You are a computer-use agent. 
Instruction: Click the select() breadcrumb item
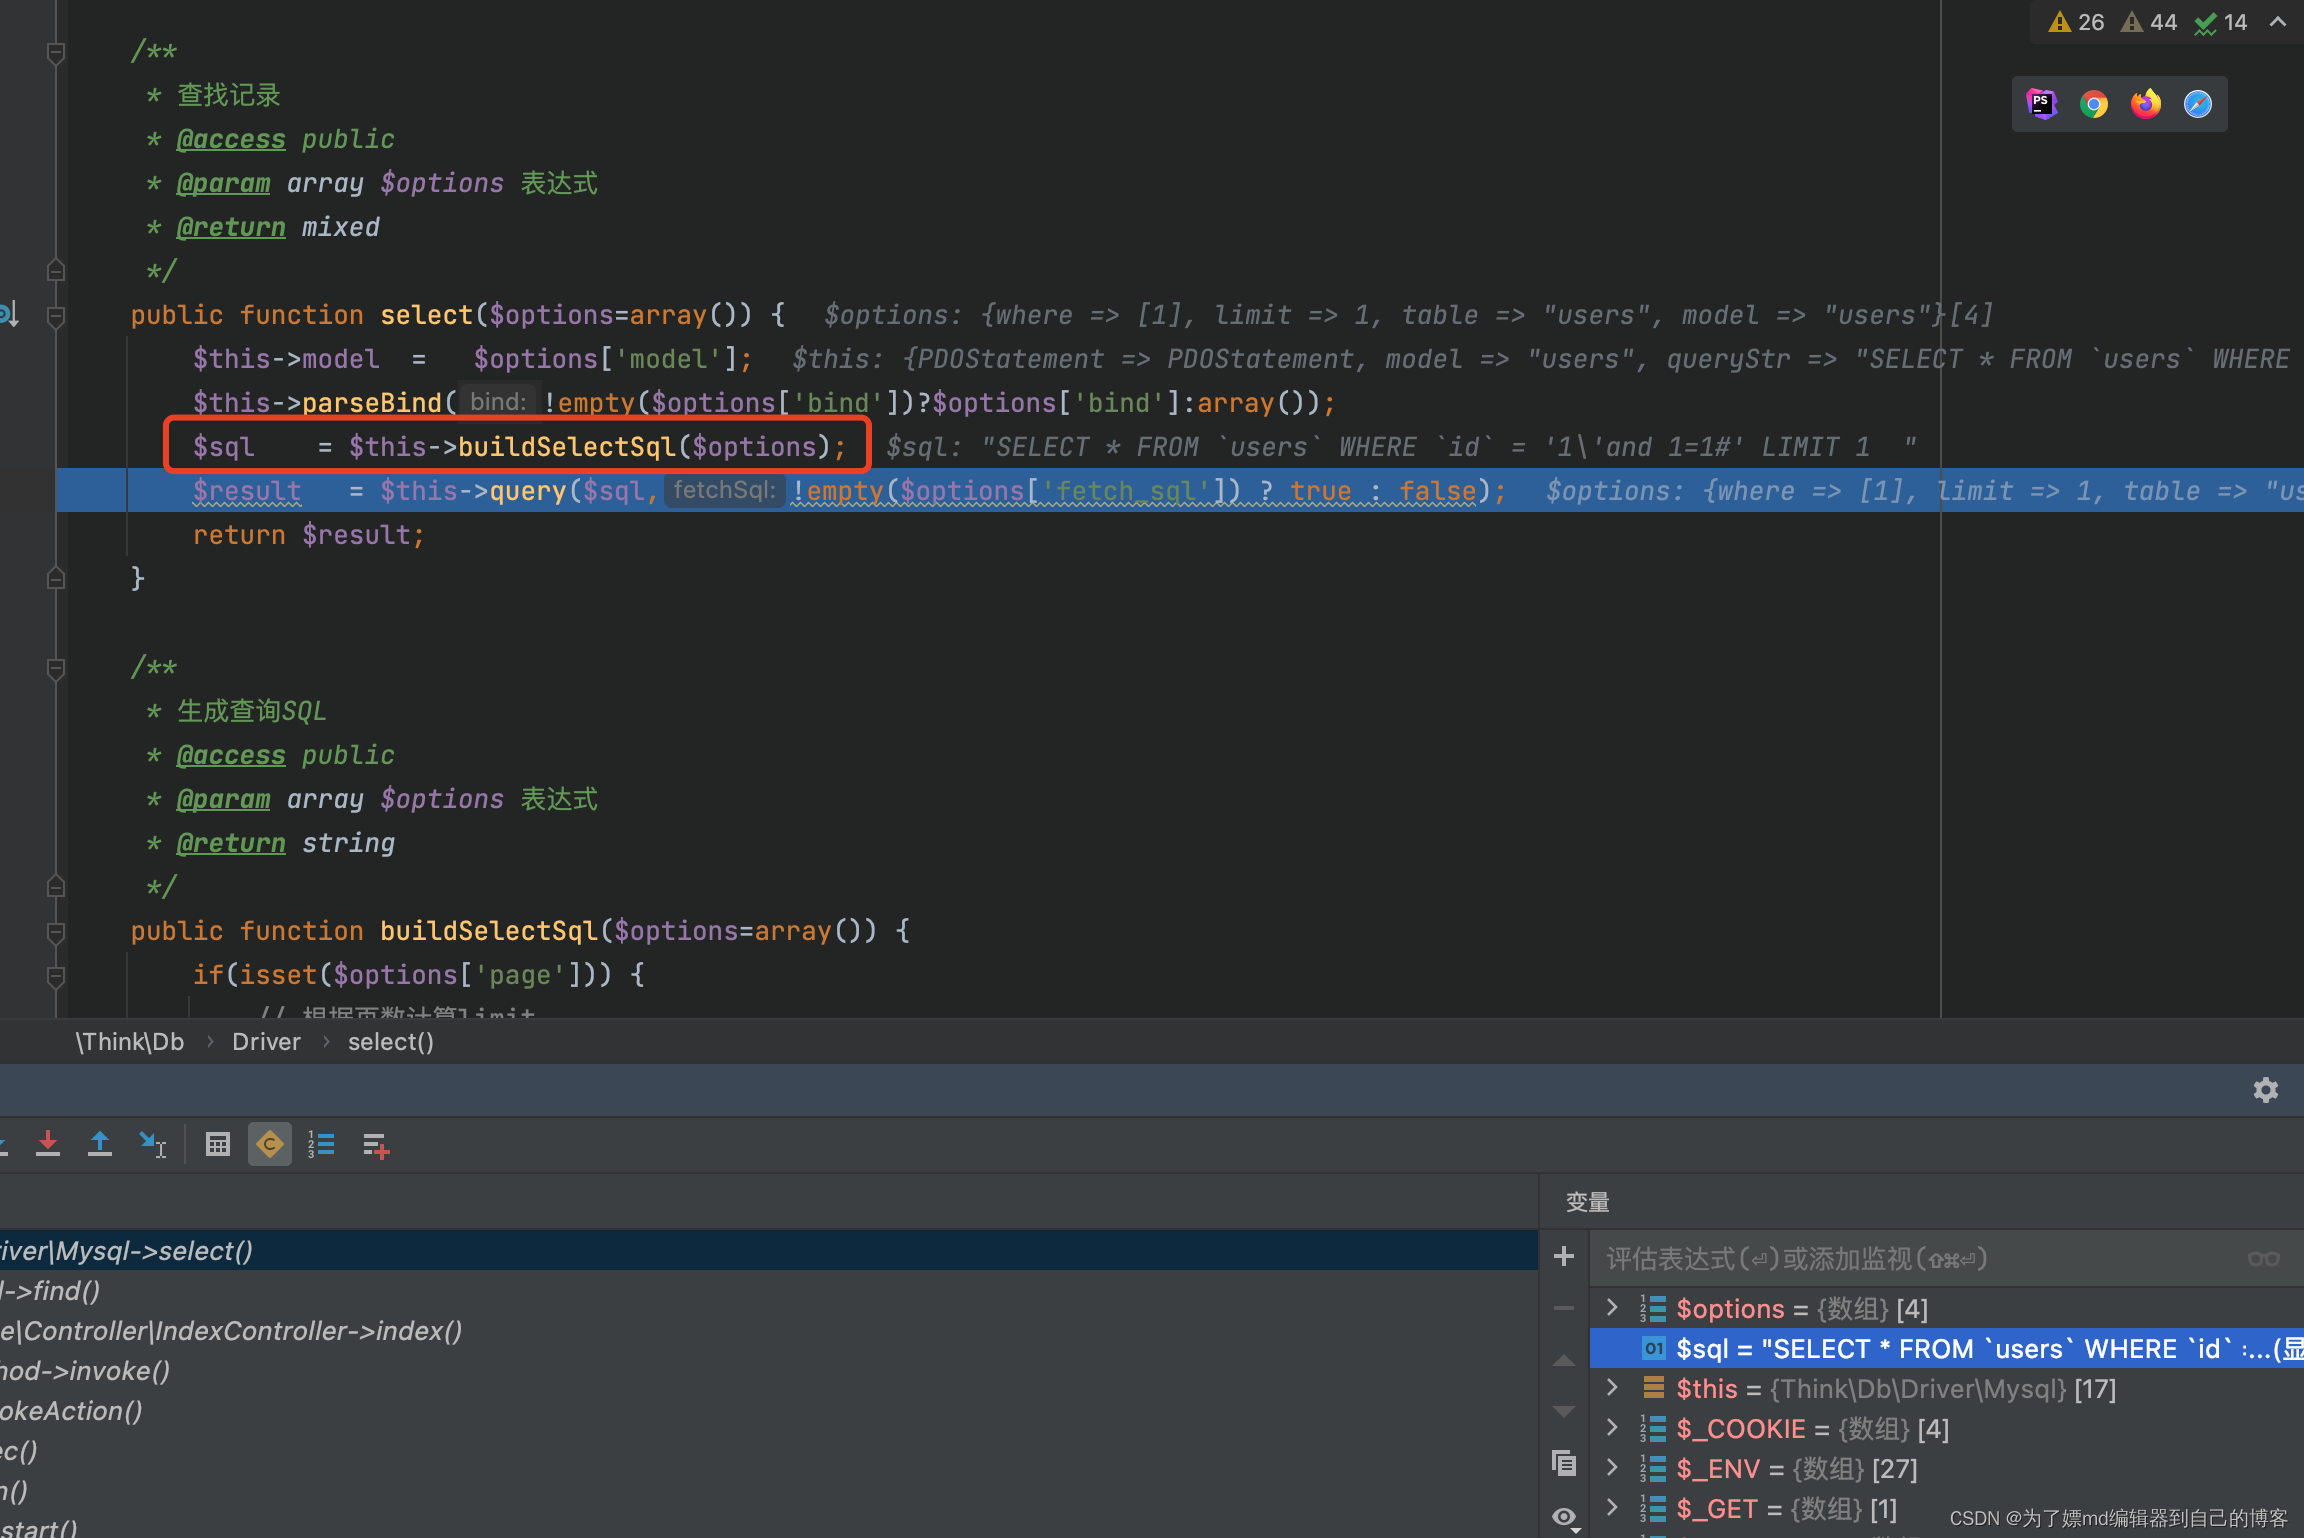coord(390,1042)
